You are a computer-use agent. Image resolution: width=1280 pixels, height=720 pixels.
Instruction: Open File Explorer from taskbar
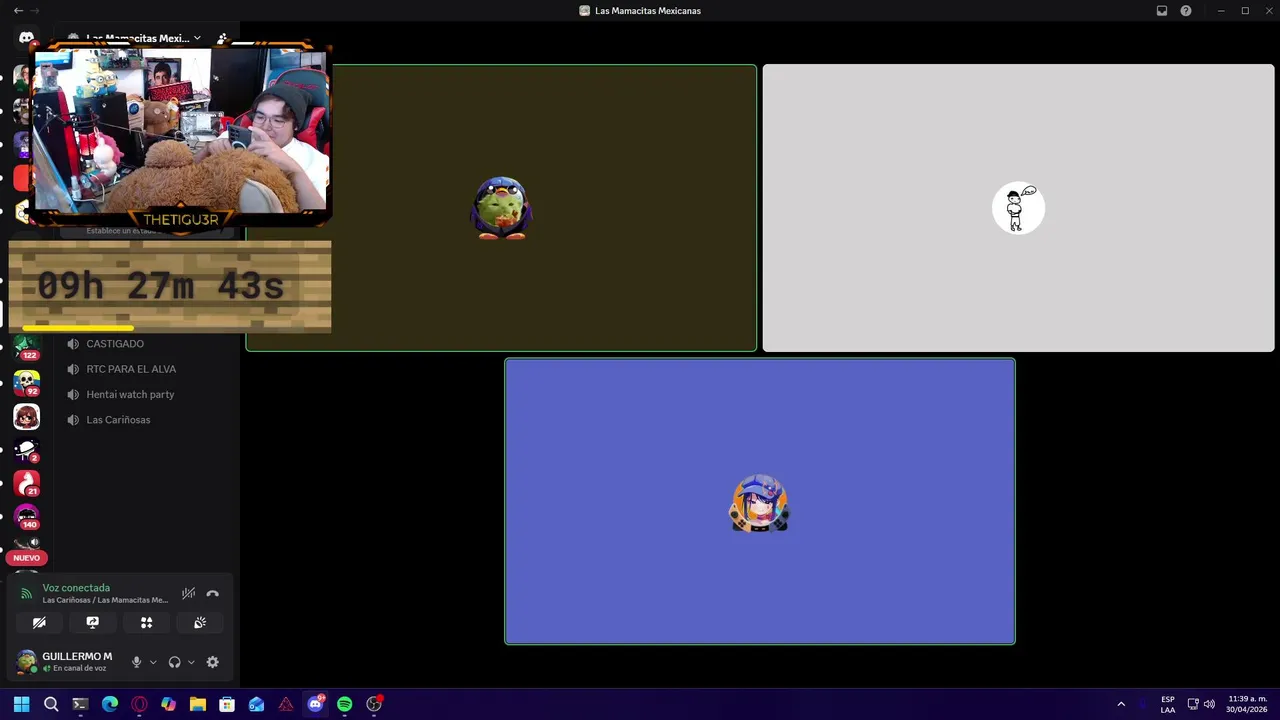(x=198, y=704)
